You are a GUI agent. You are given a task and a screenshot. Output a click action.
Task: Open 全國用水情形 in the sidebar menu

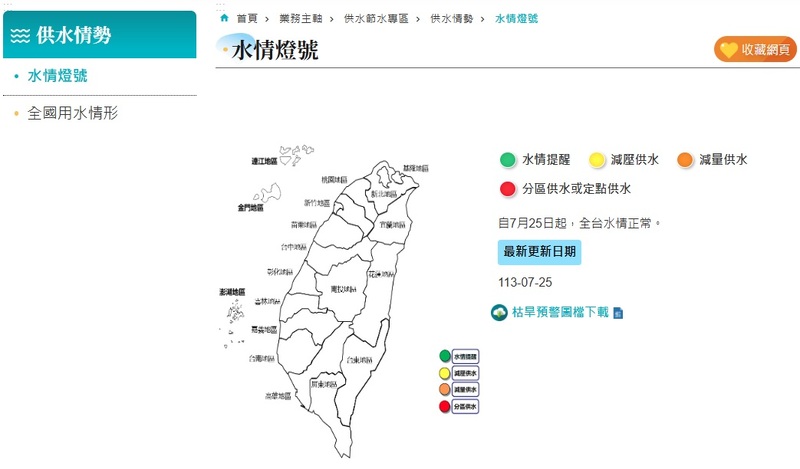72,113
